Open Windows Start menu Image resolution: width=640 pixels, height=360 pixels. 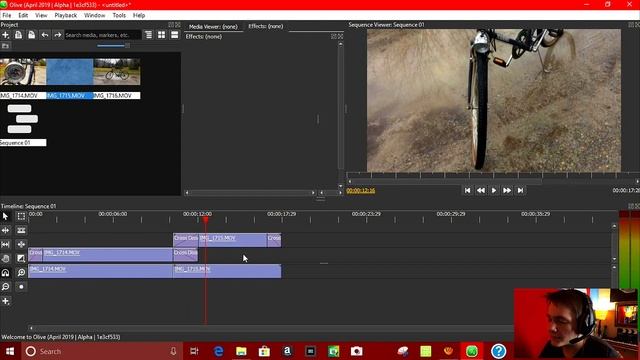click(x=10, y=351)
